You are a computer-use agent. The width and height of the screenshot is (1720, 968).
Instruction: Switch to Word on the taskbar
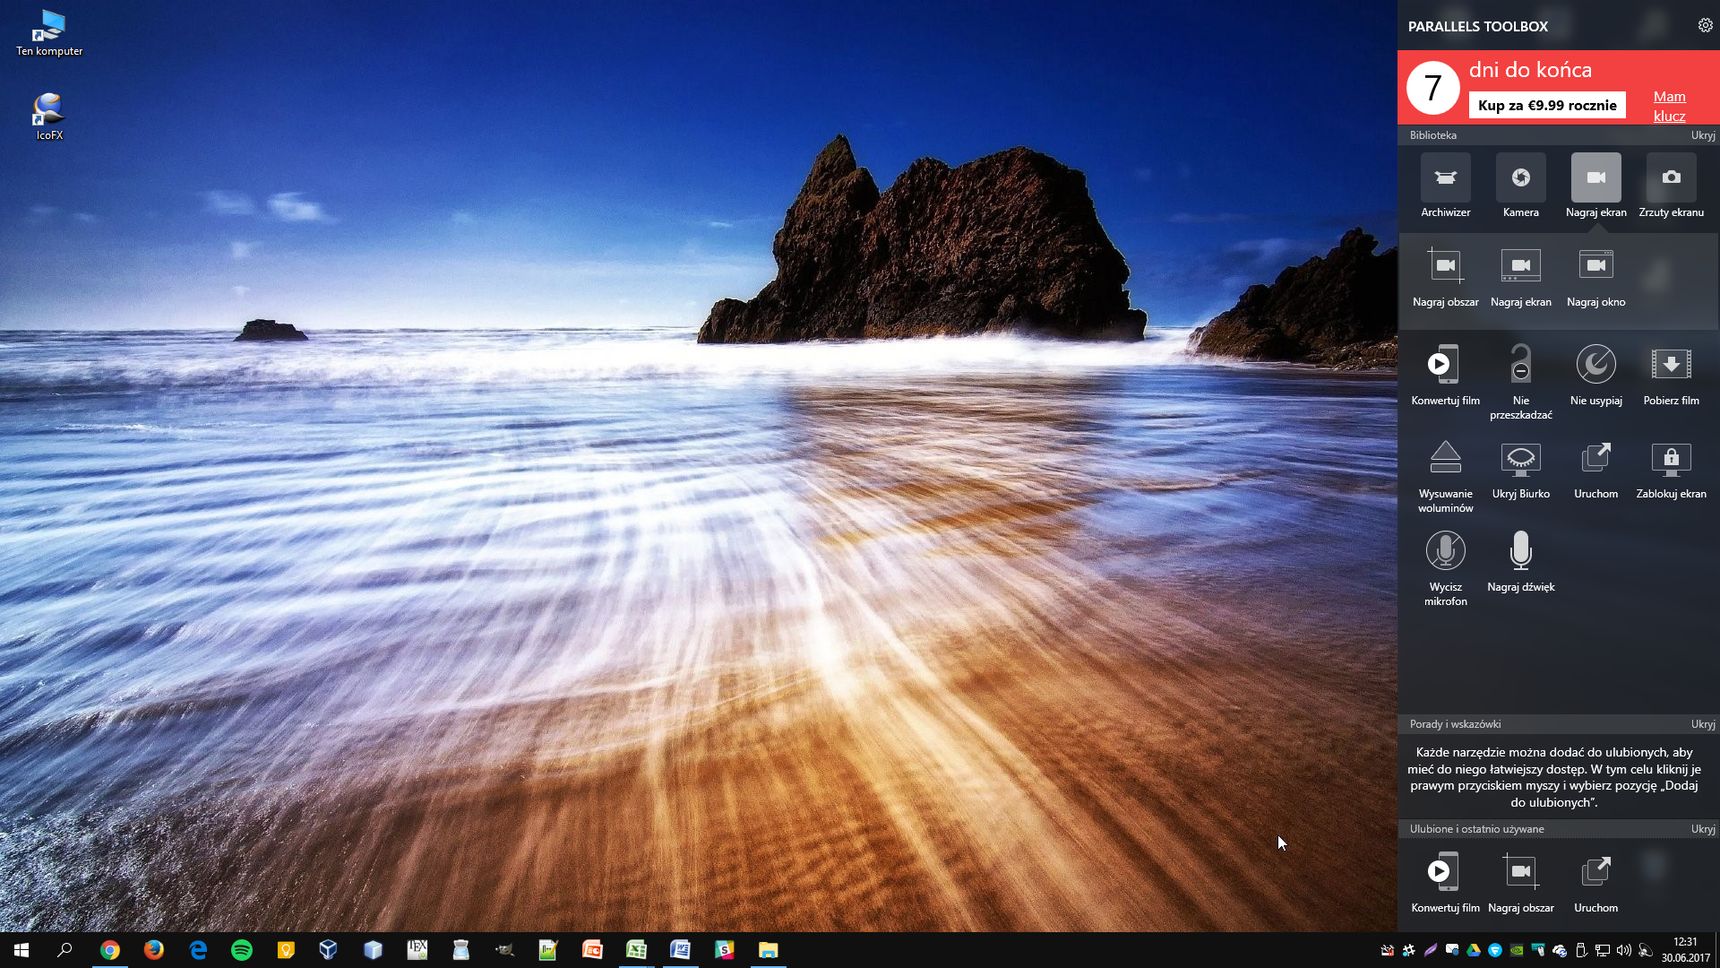680,950
